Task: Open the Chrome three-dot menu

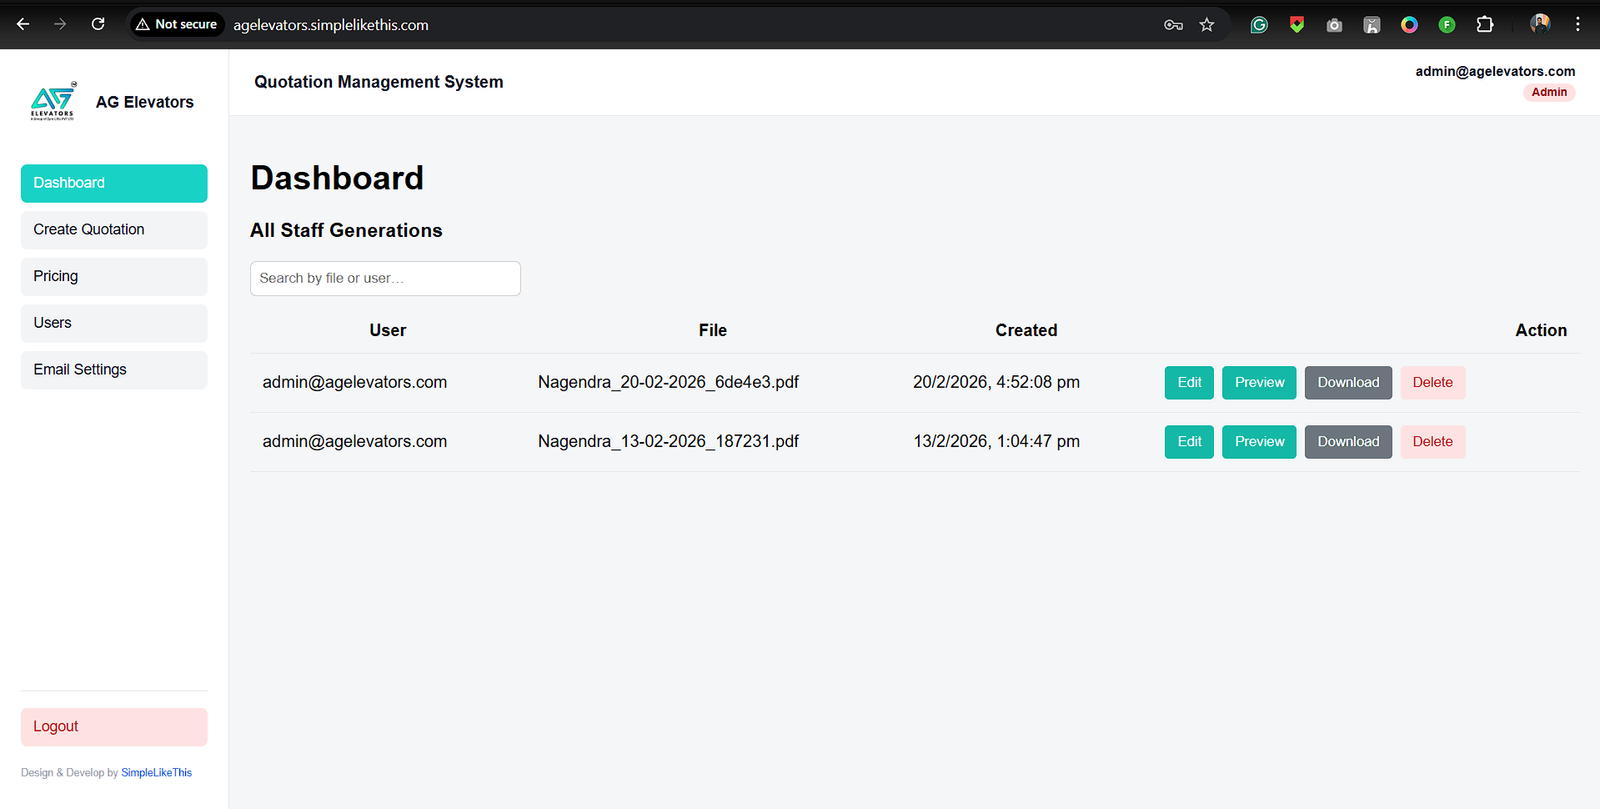Action: pyautogui.click(x=1578, y=25)
